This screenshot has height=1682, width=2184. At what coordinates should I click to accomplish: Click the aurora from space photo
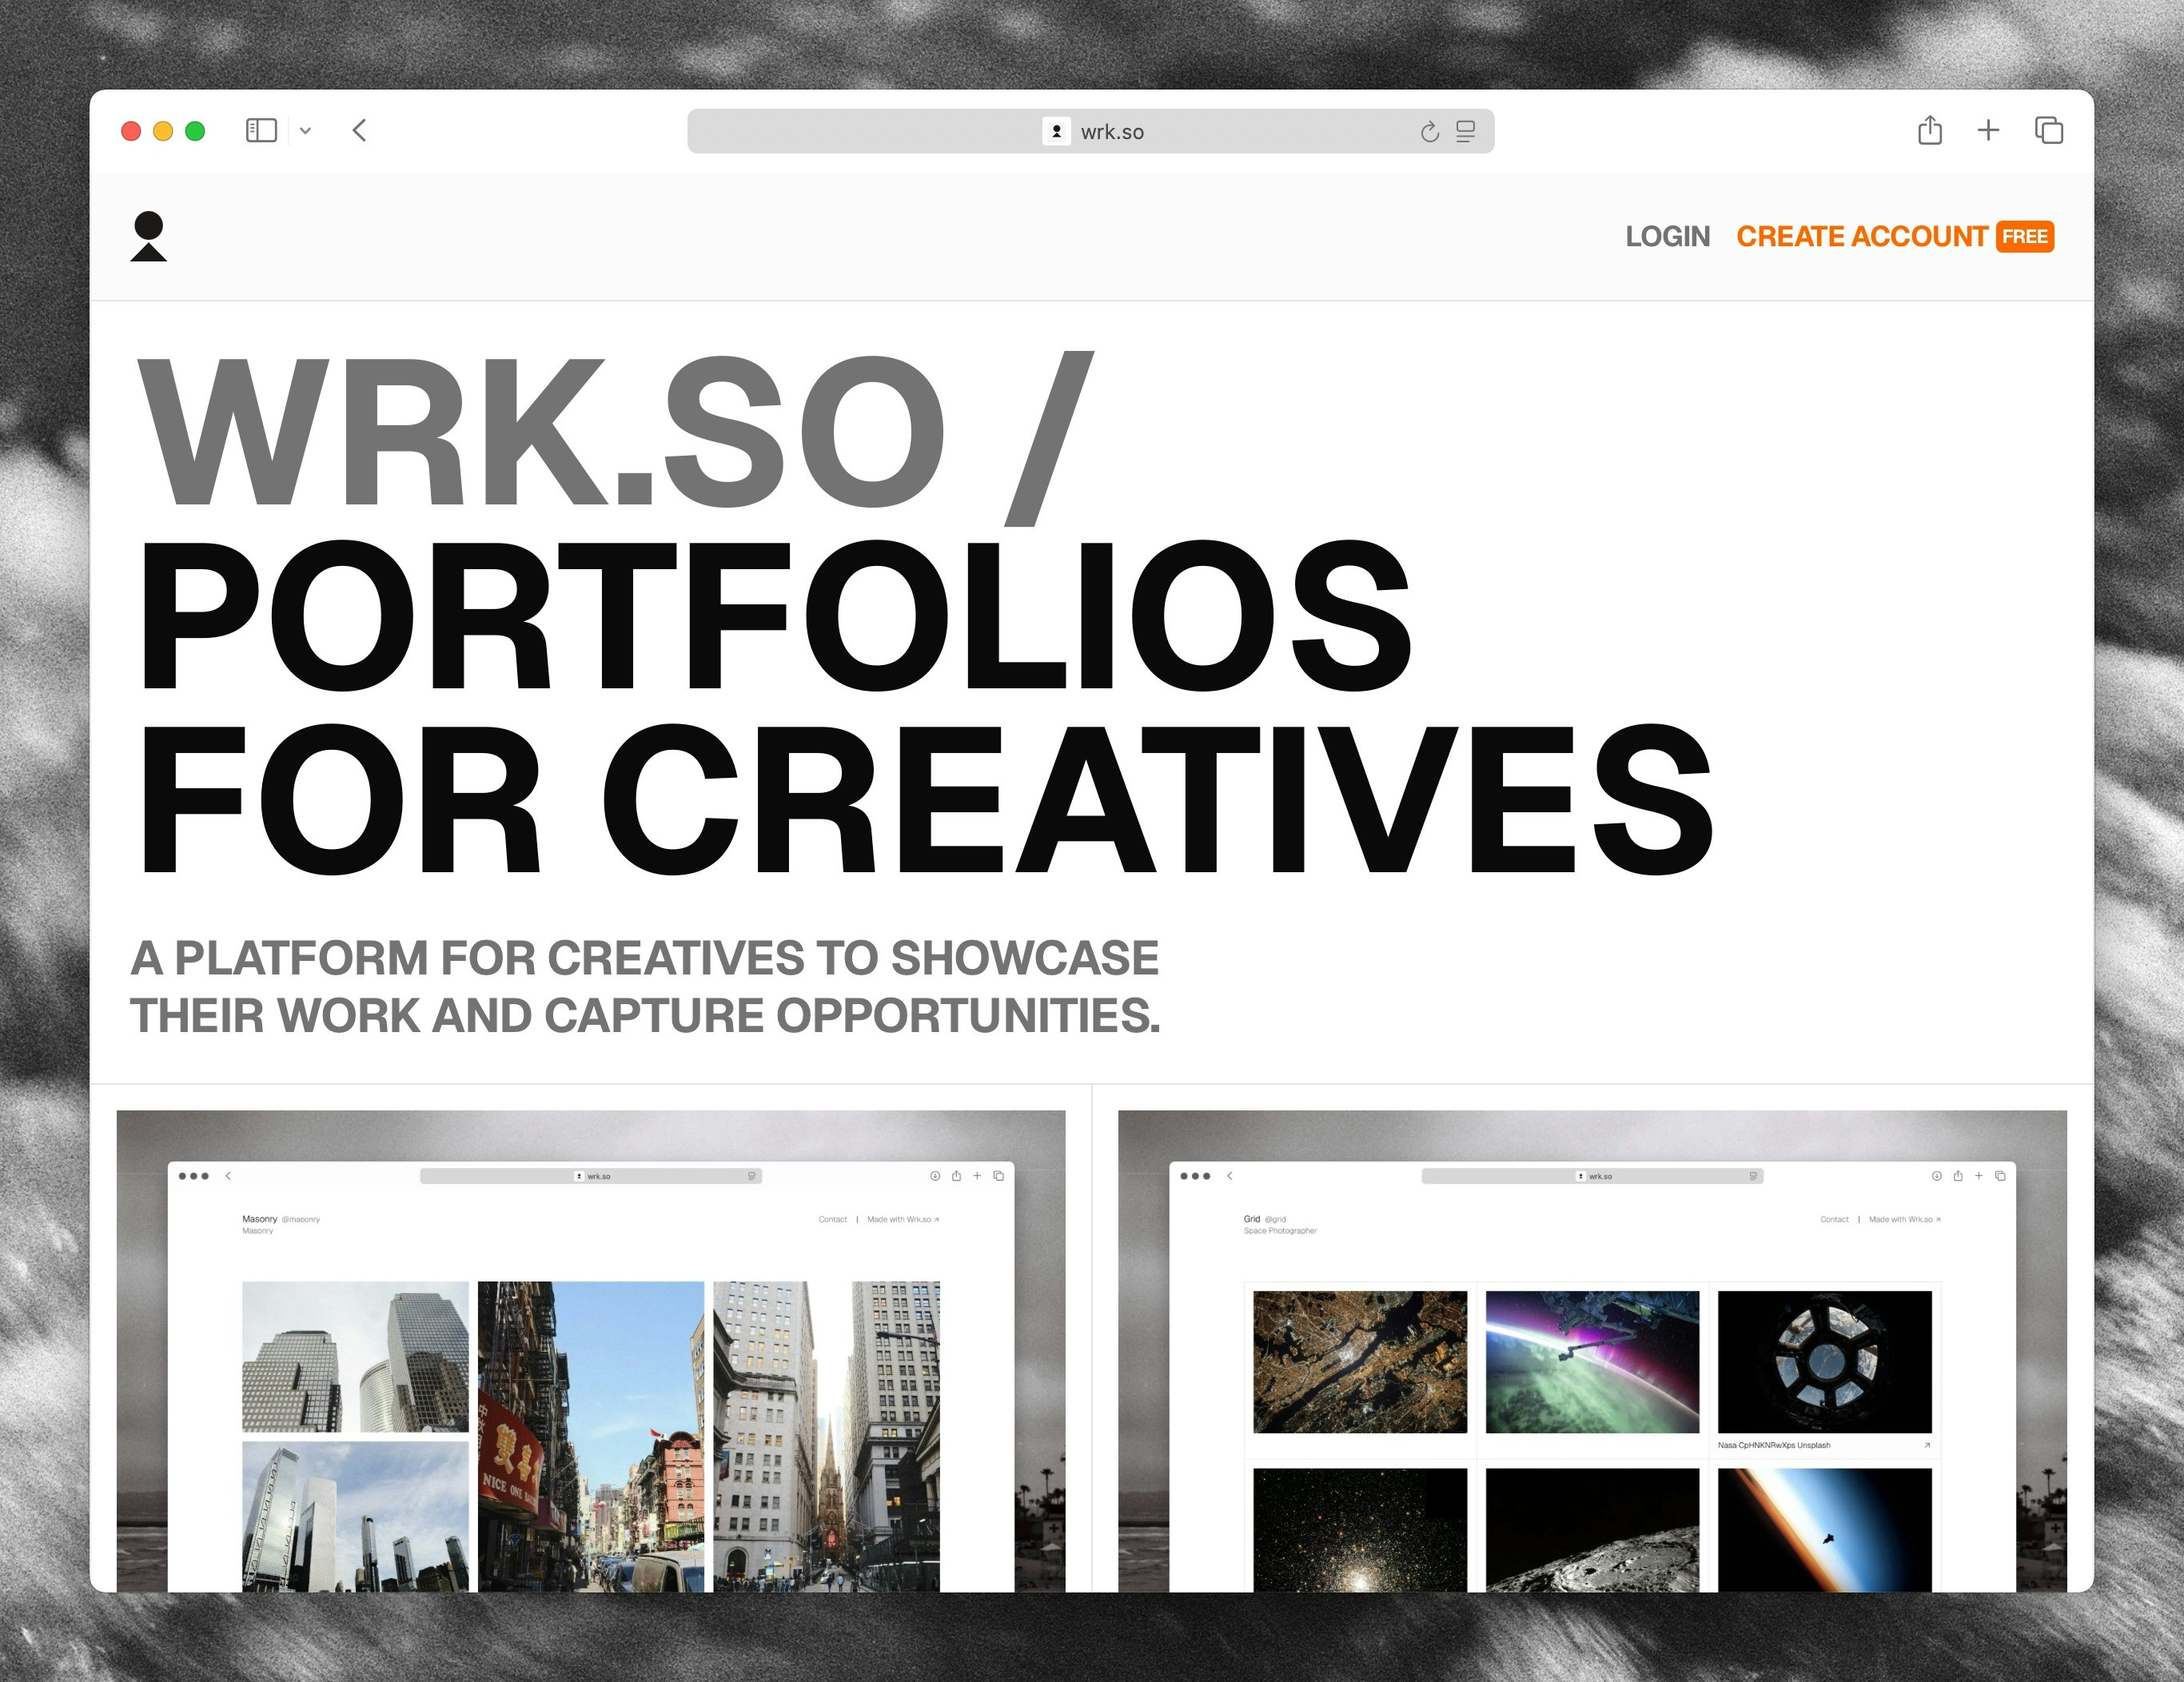coord(1592,1361)
